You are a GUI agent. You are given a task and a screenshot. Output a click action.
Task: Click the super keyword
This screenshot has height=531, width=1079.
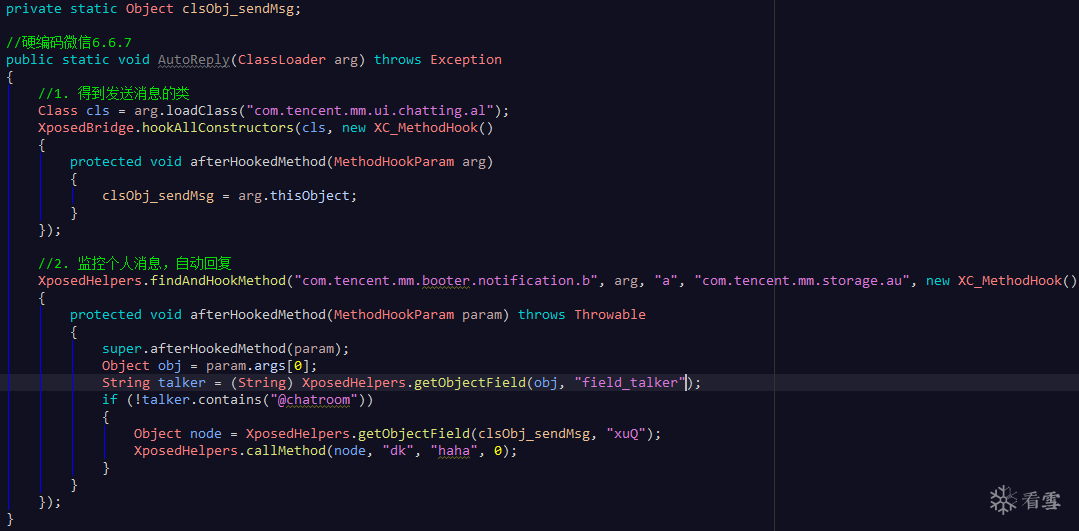tap(122, 349)
